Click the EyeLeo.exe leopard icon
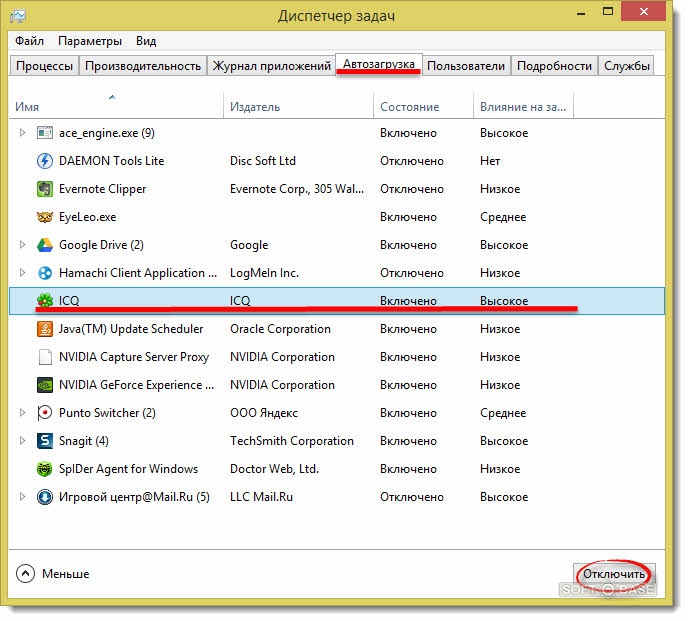Image resolution: width=688 pixels, height=621 pixels. (x=44, y=217)
